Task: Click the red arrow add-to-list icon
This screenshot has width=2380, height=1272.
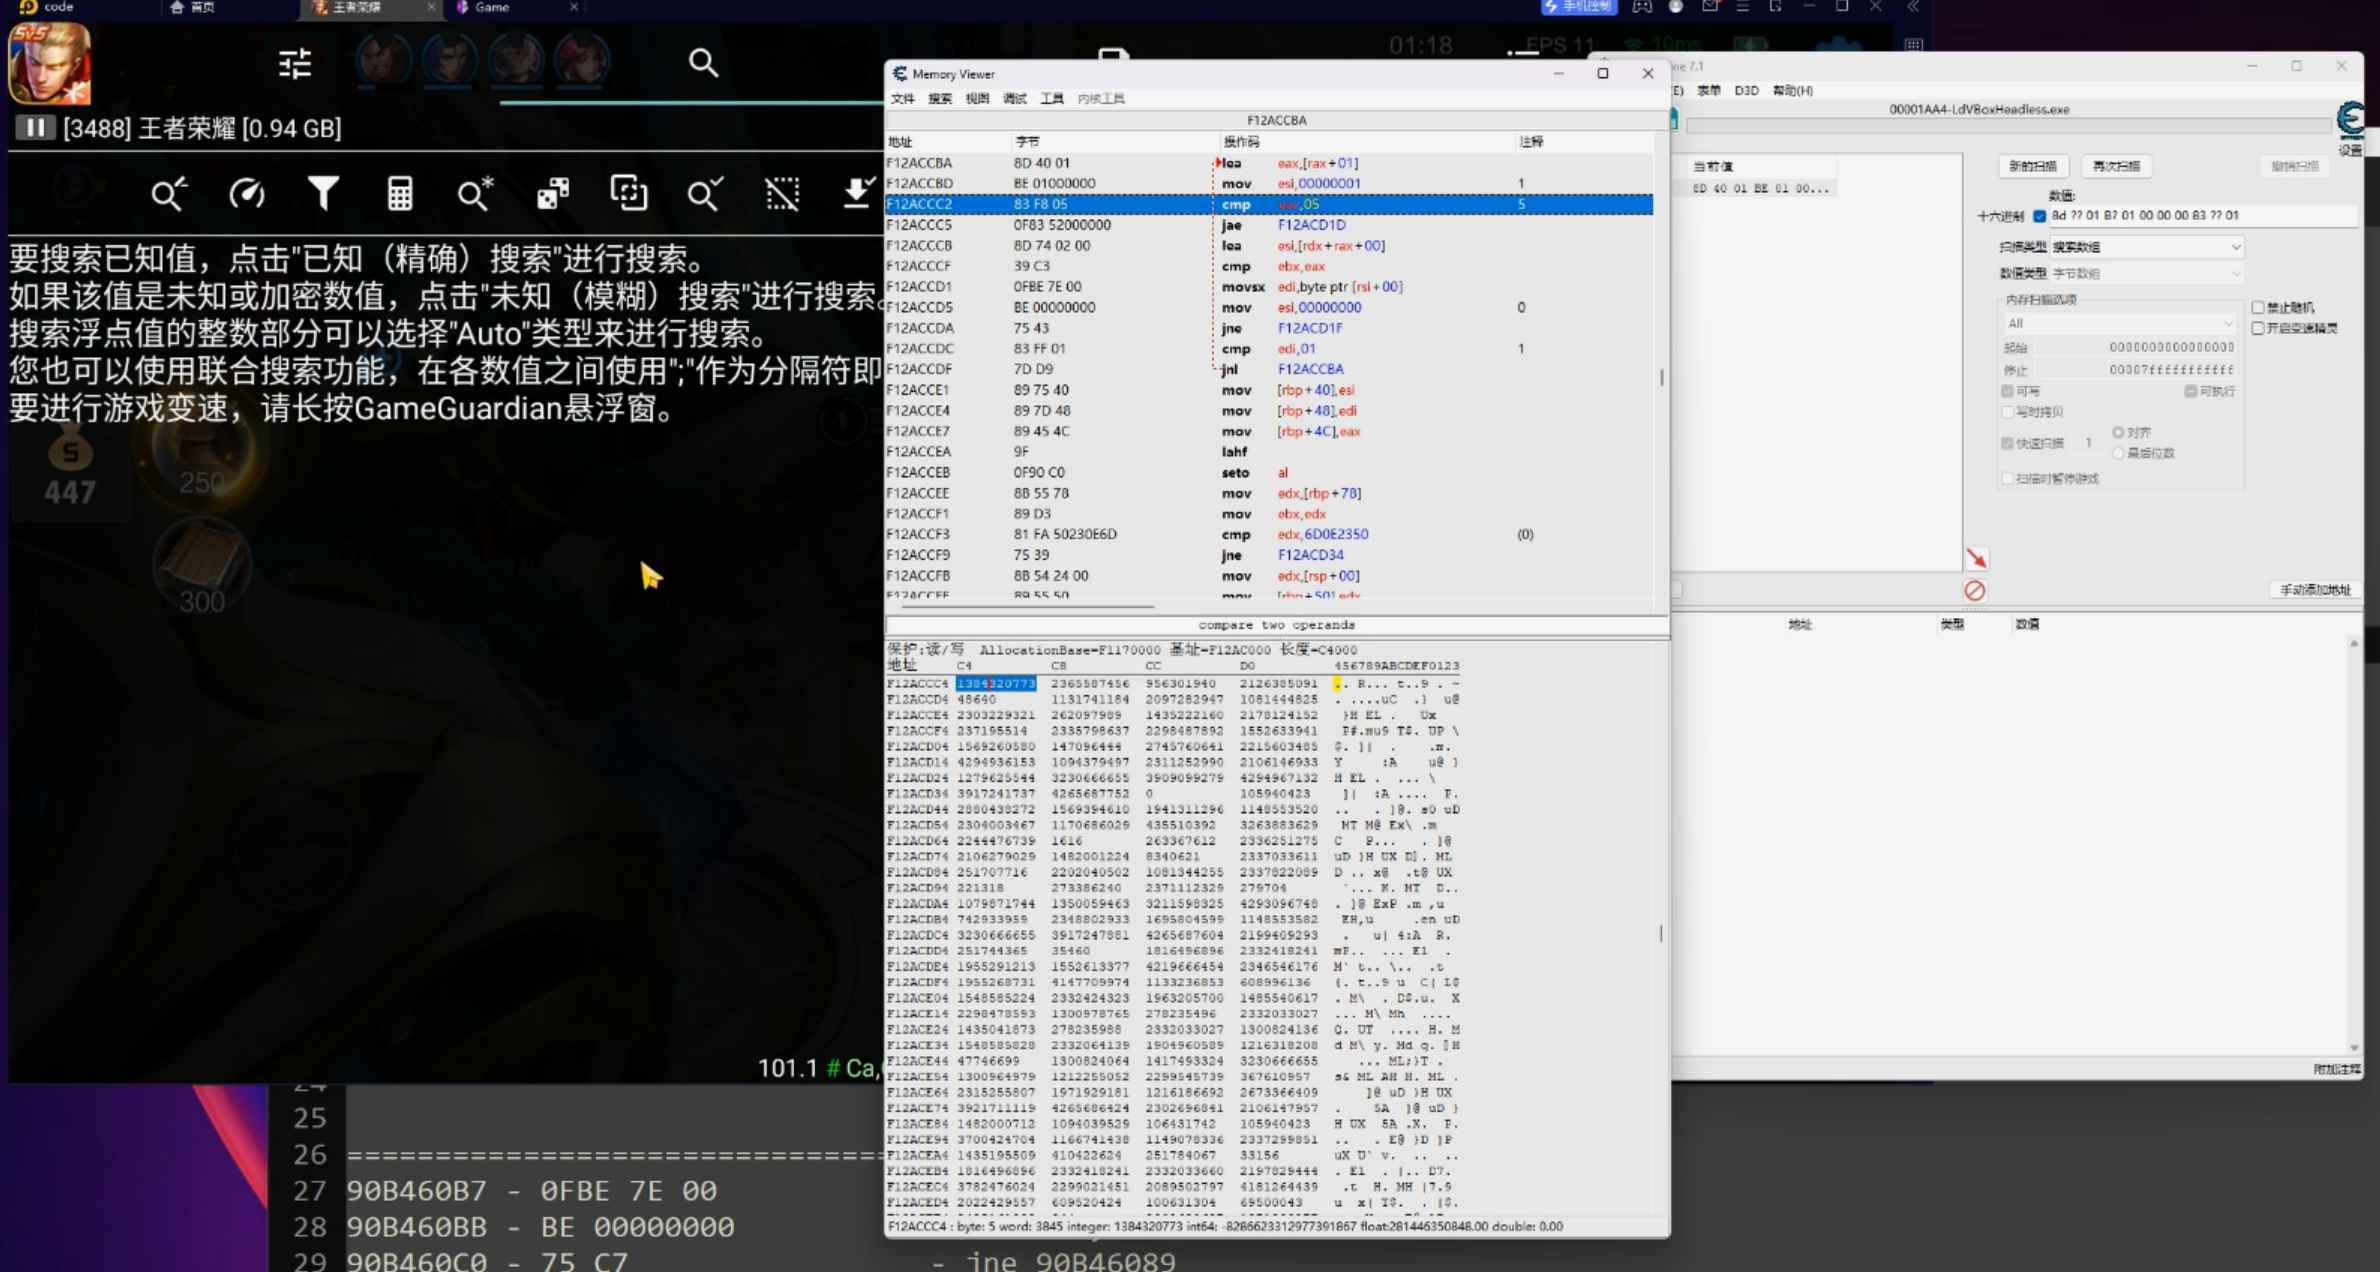Action: tap(1976, 558)
